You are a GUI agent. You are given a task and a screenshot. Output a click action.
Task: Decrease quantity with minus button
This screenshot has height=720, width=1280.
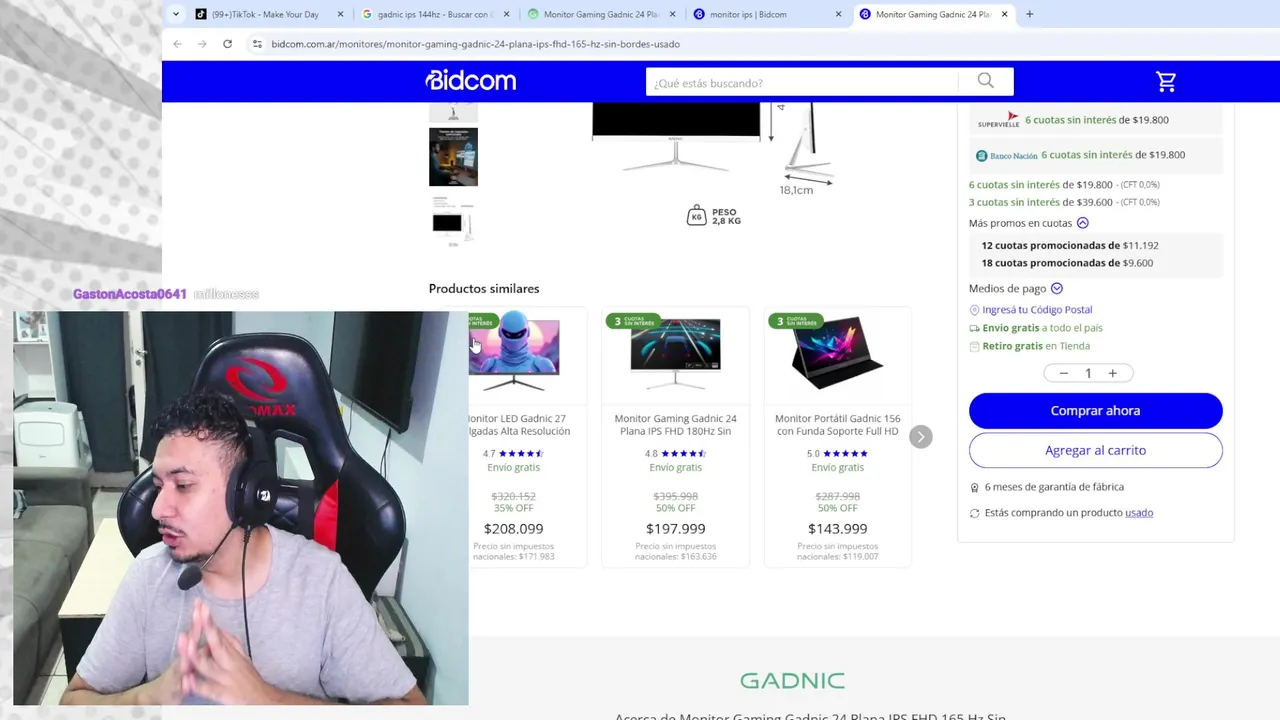tap(1063, 373)
